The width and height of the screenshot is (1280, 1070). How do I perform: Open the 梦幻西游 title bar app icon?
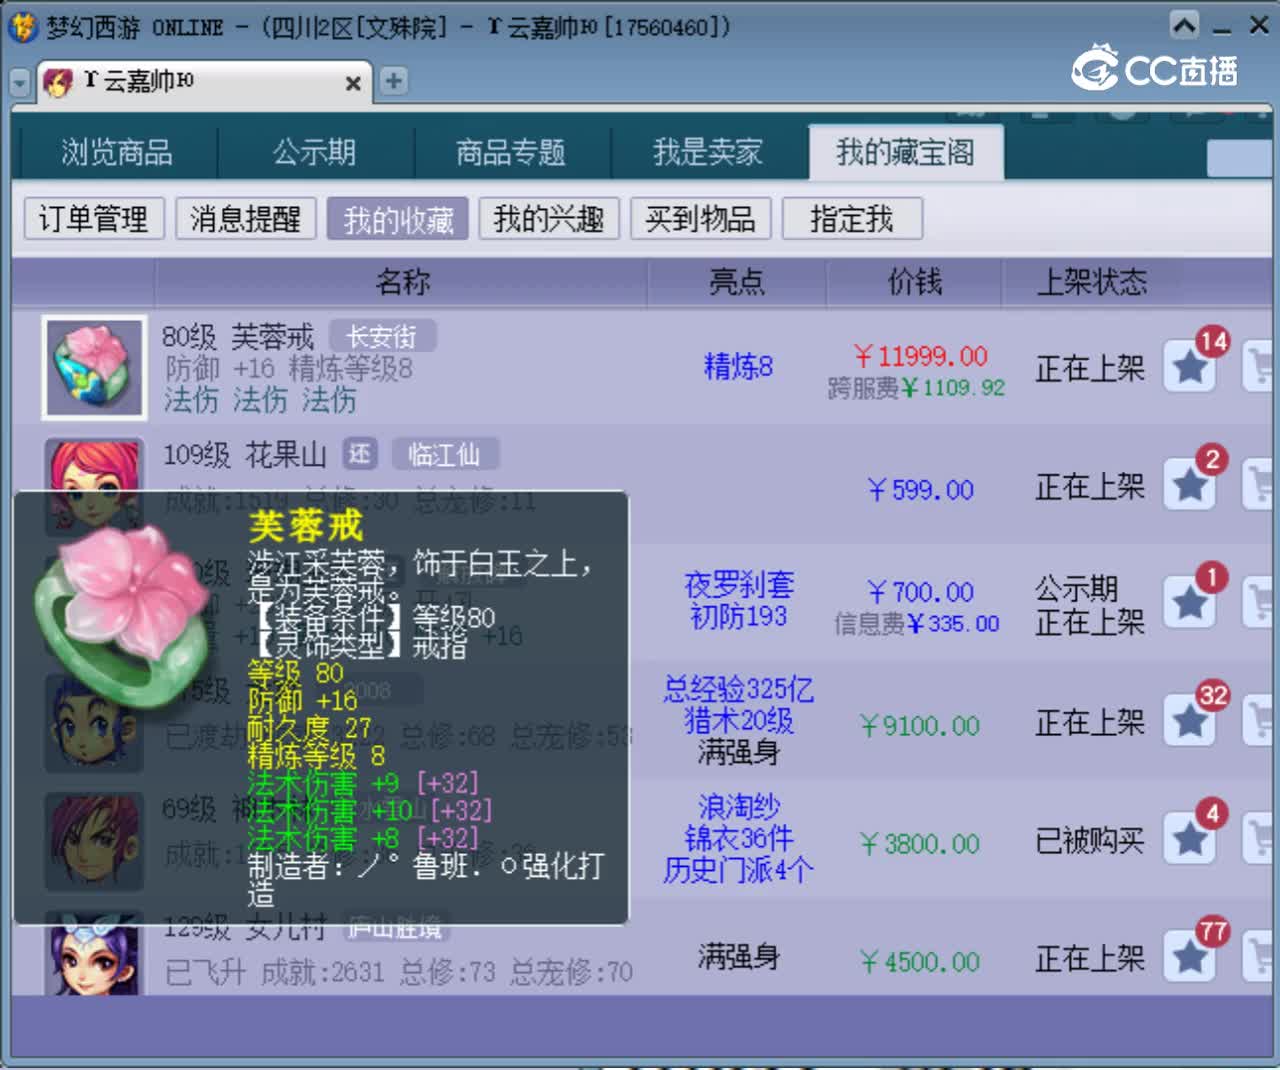[23, 26]
